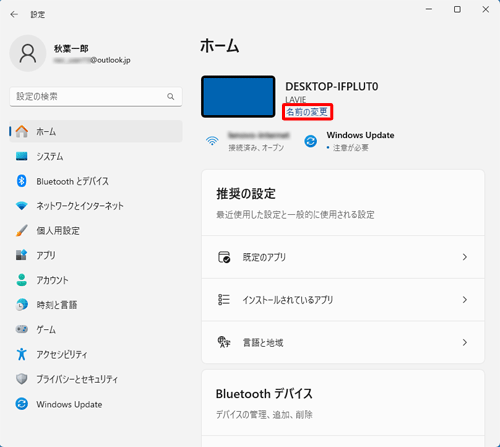Close the Settings window
Viewport: 500px width, 447px height.
click(x=486, y=9)
